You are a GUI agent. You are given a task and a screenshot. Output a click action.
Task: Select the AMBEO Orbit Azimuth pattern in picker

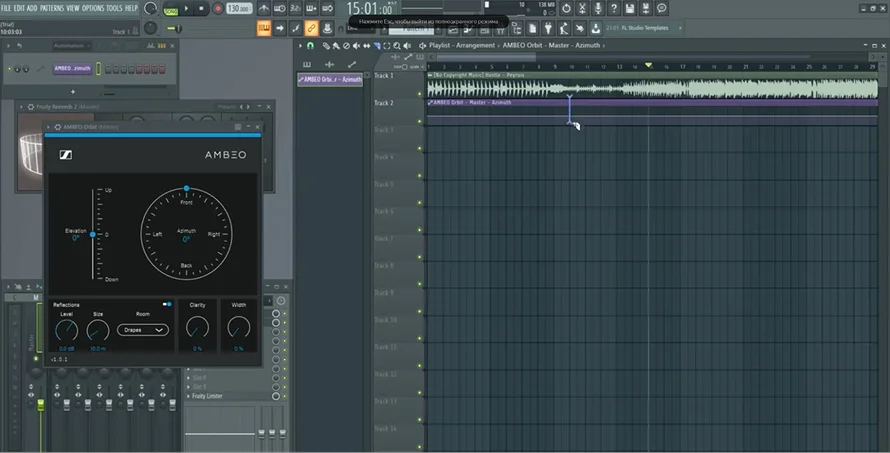click(331, 79)
